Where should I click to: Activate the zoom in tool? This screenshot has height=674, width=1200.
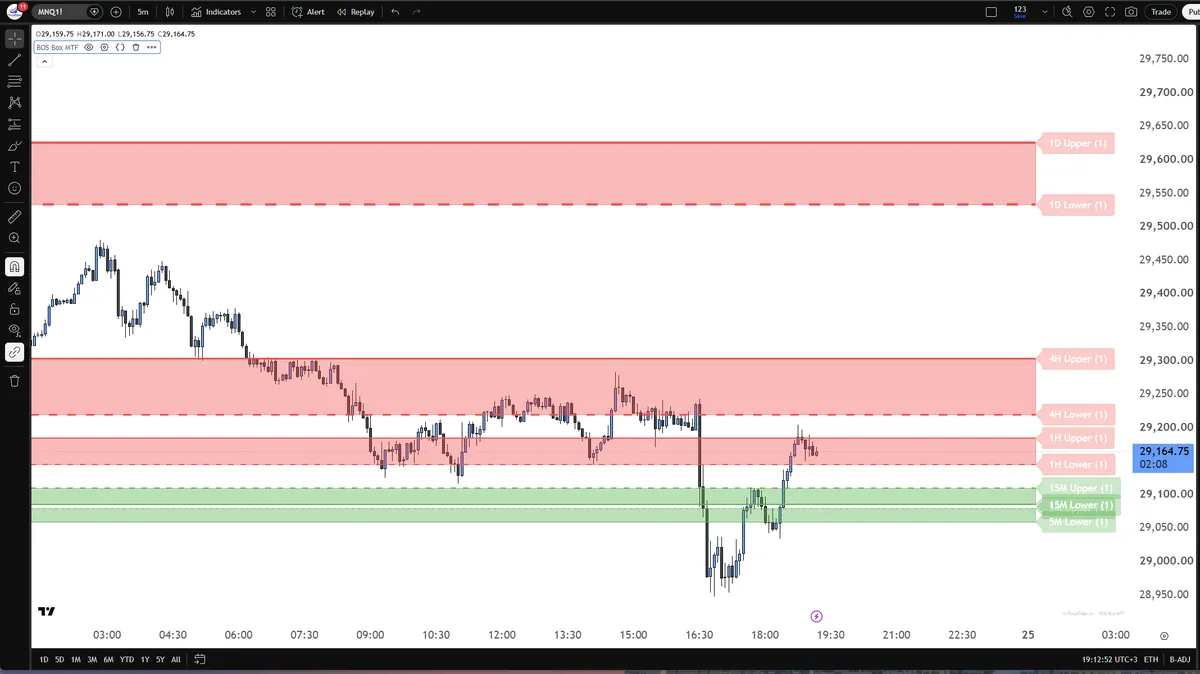click(15, 238)
